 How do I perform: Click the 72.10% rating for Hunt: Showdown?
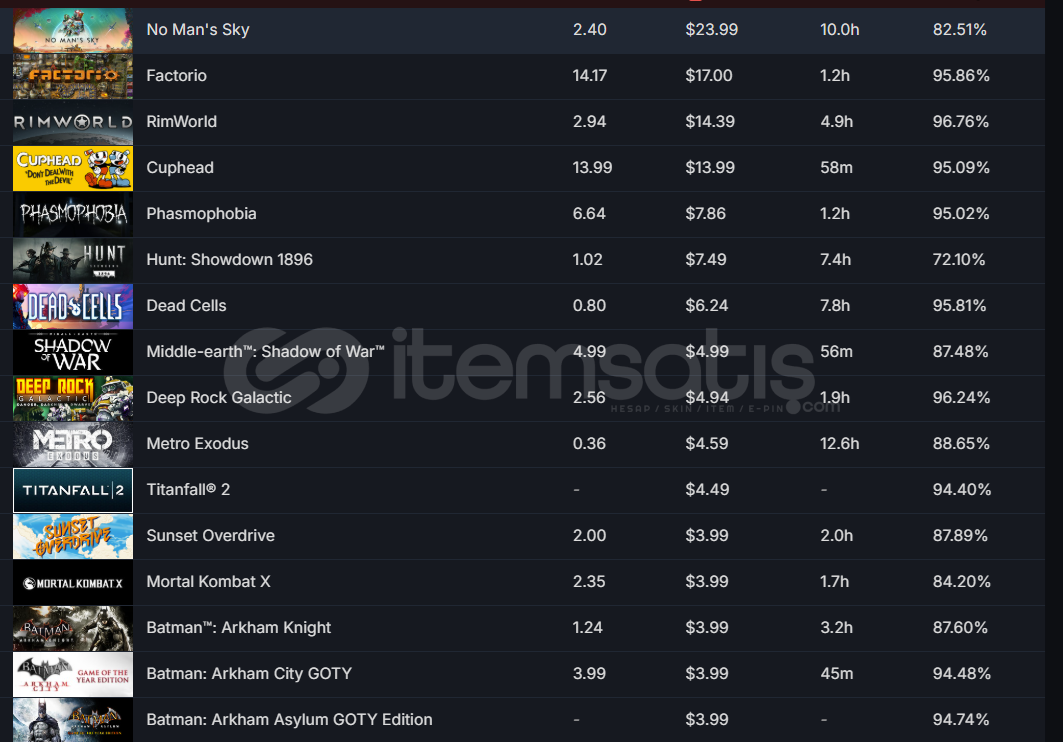pyautogui.click(x=959, y=260)
